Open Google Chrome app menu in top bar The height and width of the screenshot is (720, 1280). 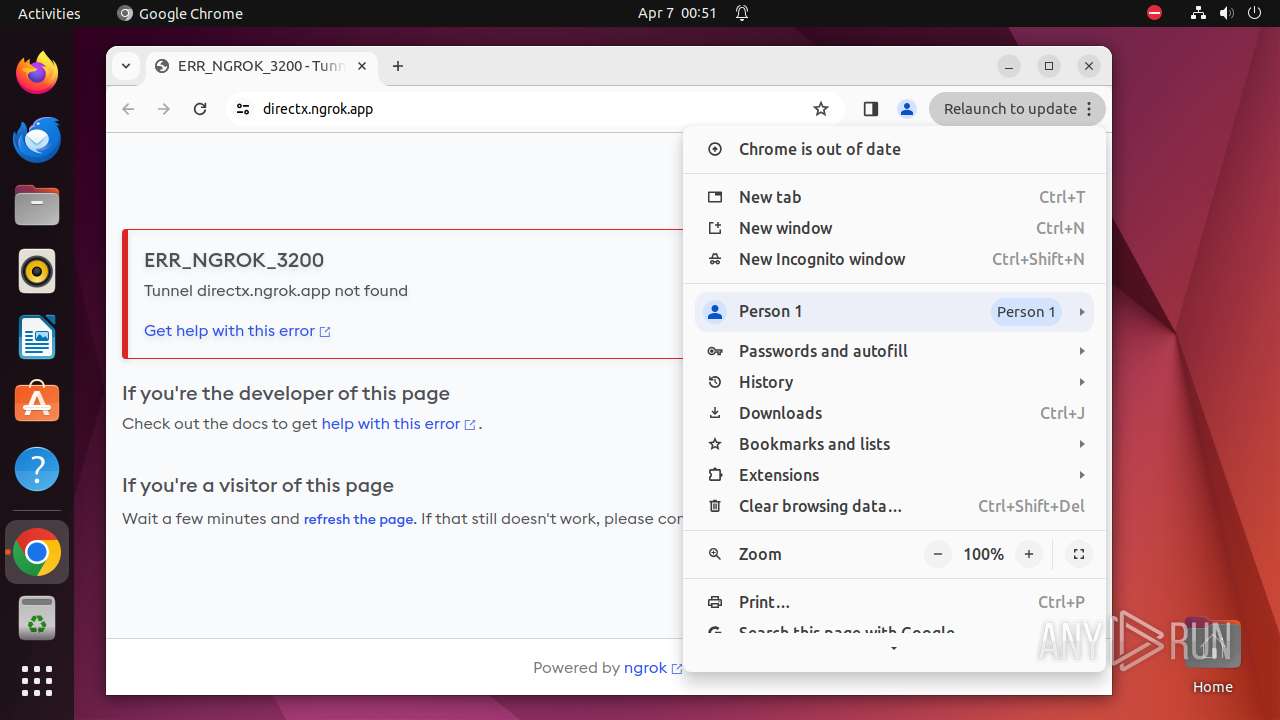[x=180, y=13]
